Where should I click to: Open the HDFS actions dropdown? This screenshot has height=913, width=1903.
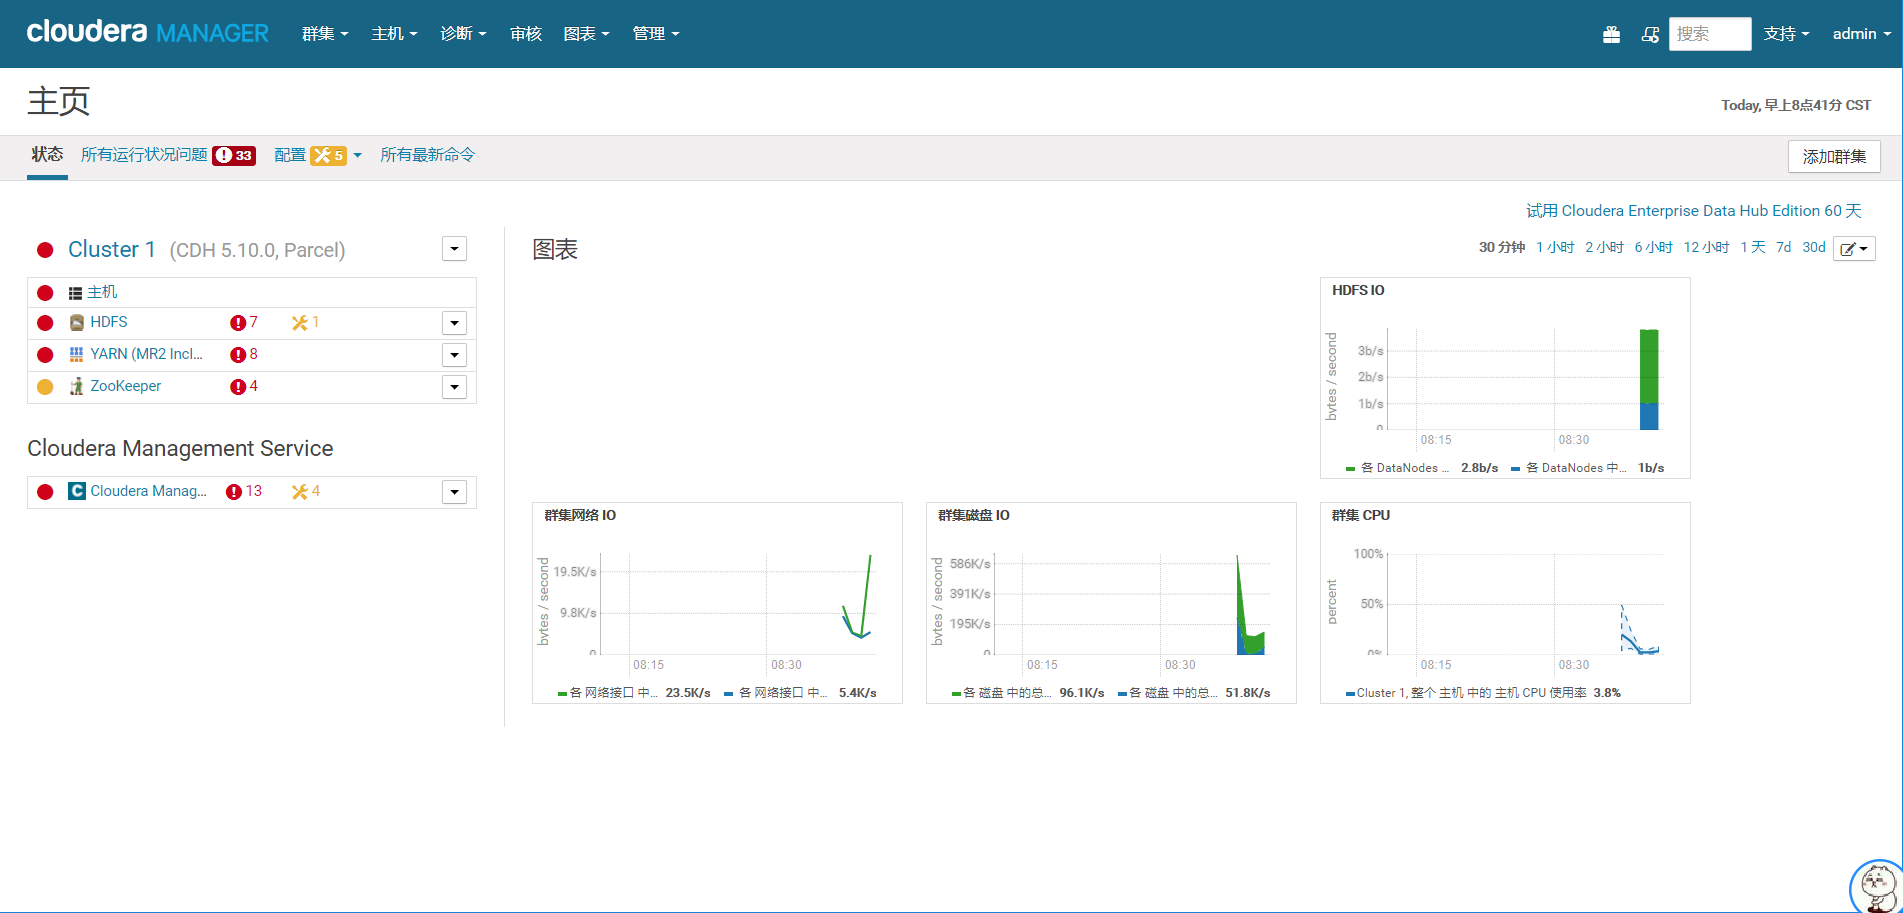click(455, 323)
